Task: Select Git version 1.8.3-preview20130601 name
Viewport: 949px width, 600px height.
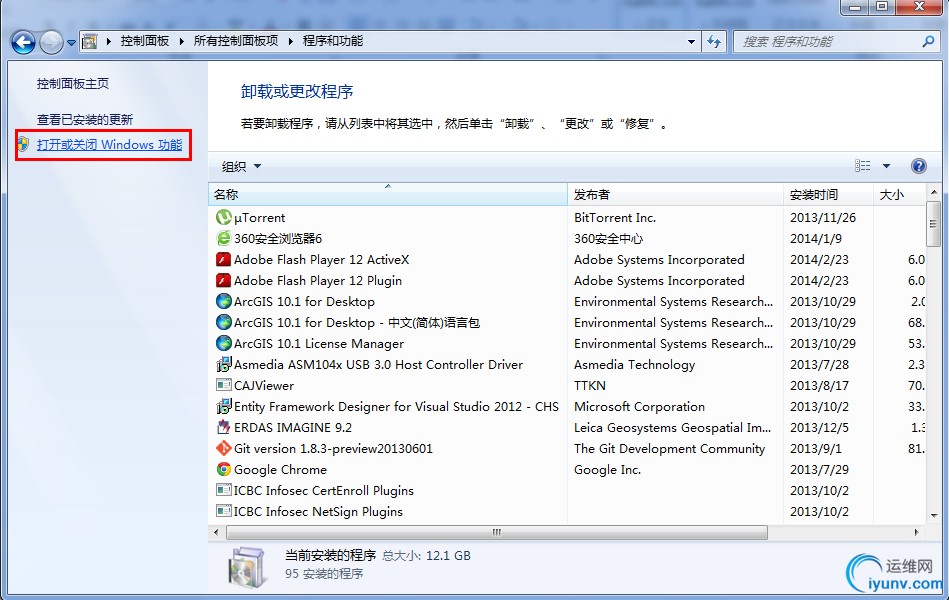Action: click(333, 449)
